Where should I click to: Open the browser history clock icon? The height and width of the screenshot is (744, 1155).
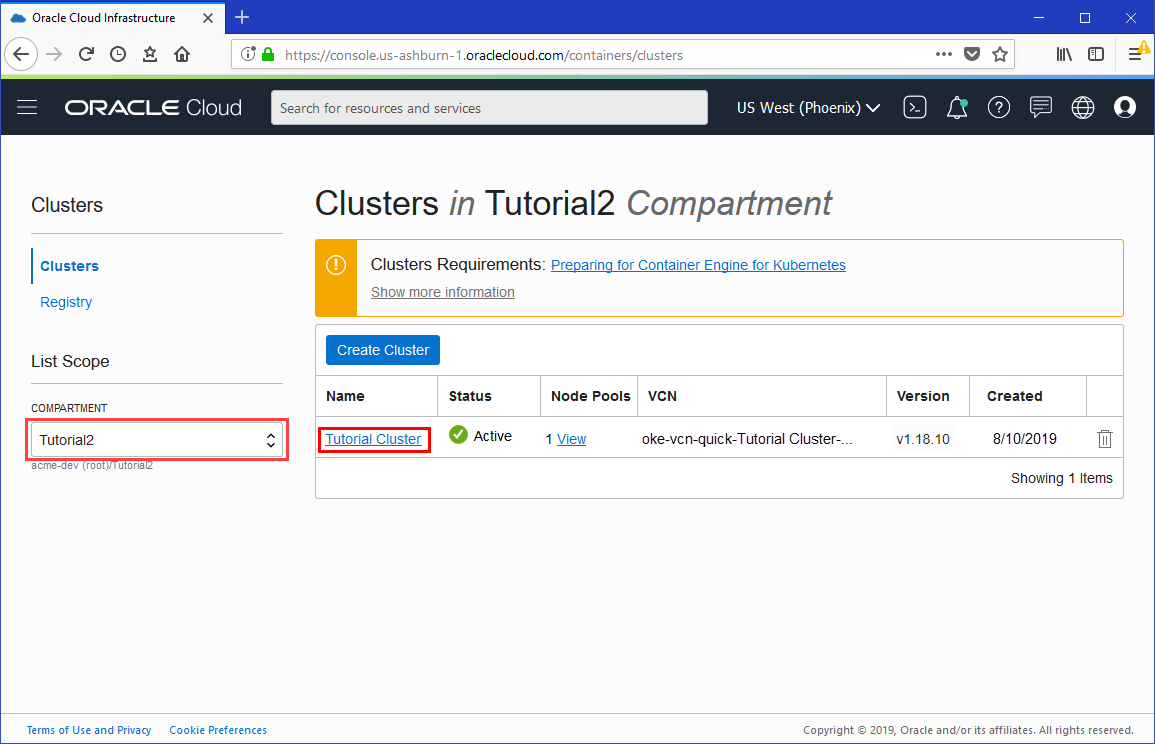(x=118, y=55)
